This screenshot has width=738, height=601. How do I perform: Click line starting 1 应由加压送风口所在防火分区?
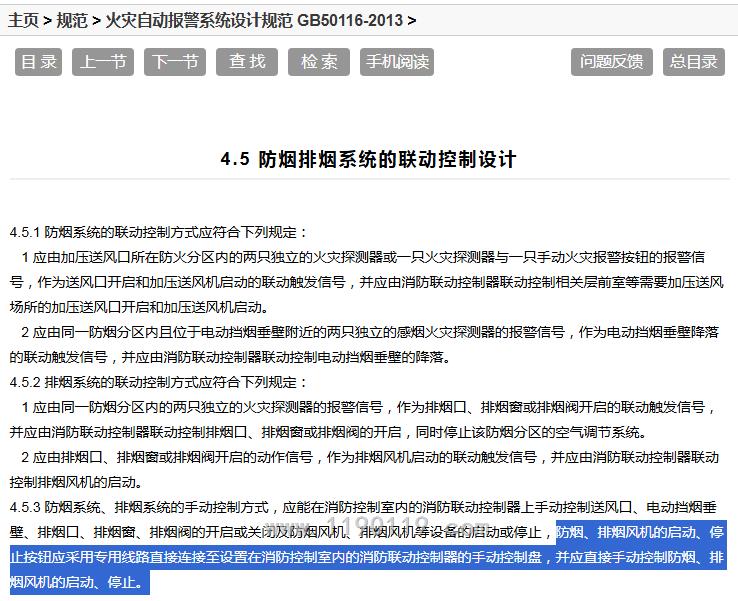coord(363,257)
